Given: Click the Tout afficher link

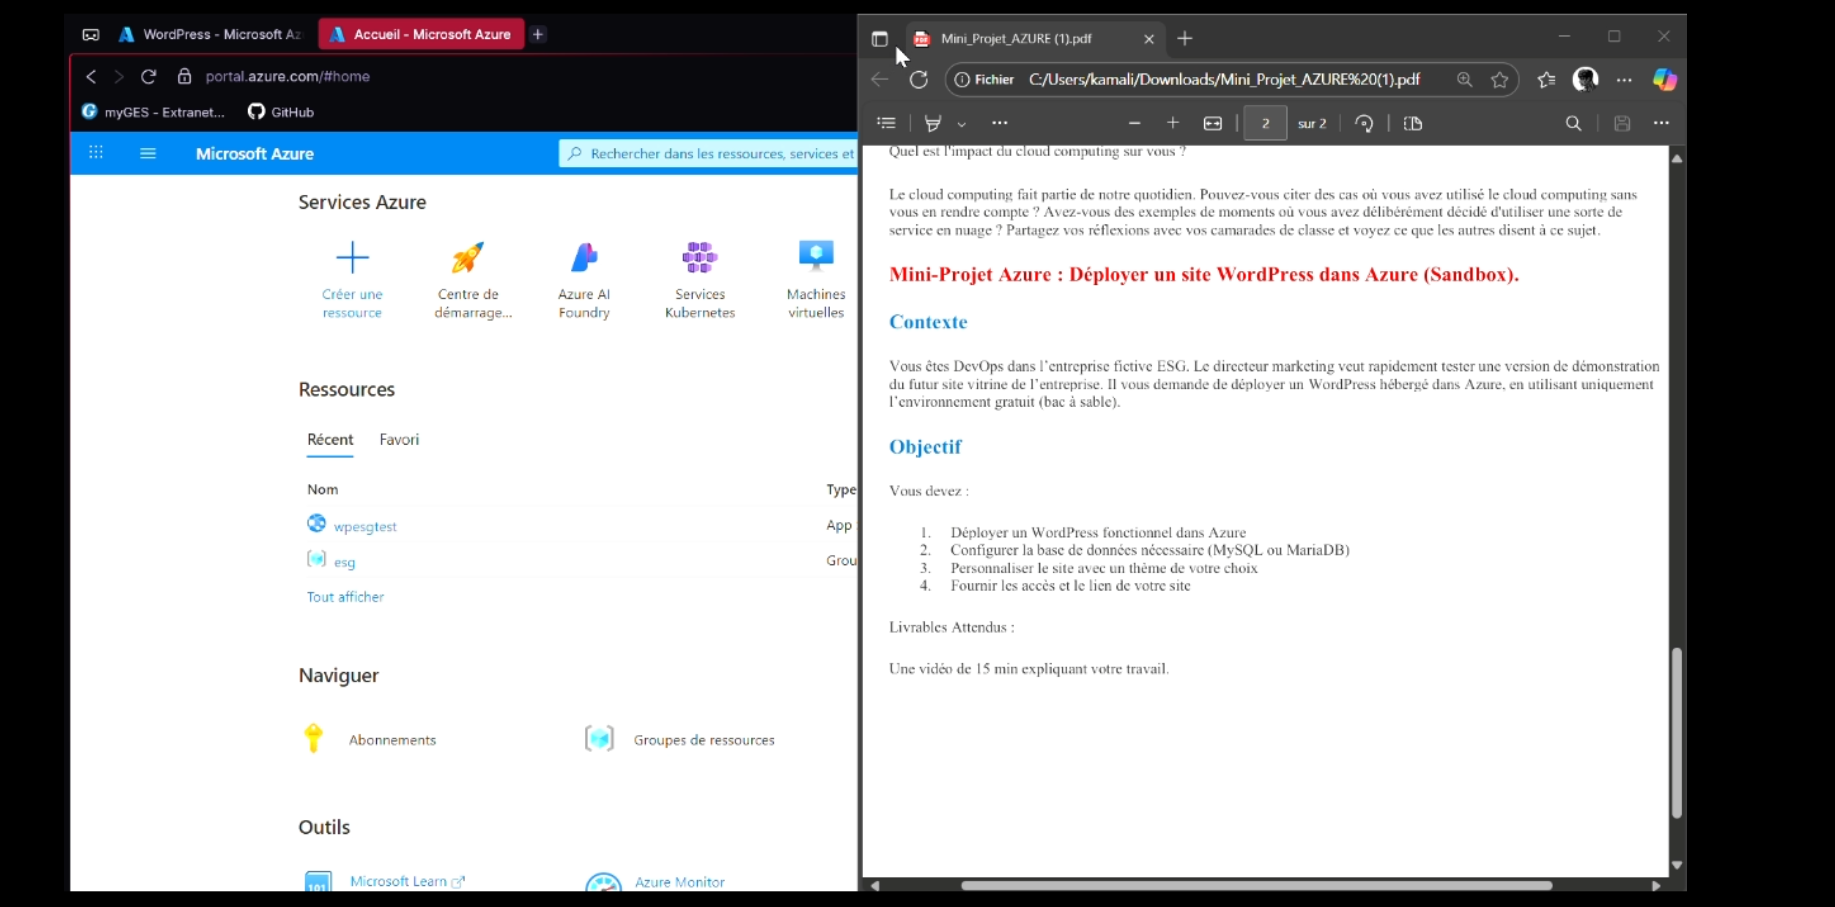Looking at the screenshot, I should (345, 596).
